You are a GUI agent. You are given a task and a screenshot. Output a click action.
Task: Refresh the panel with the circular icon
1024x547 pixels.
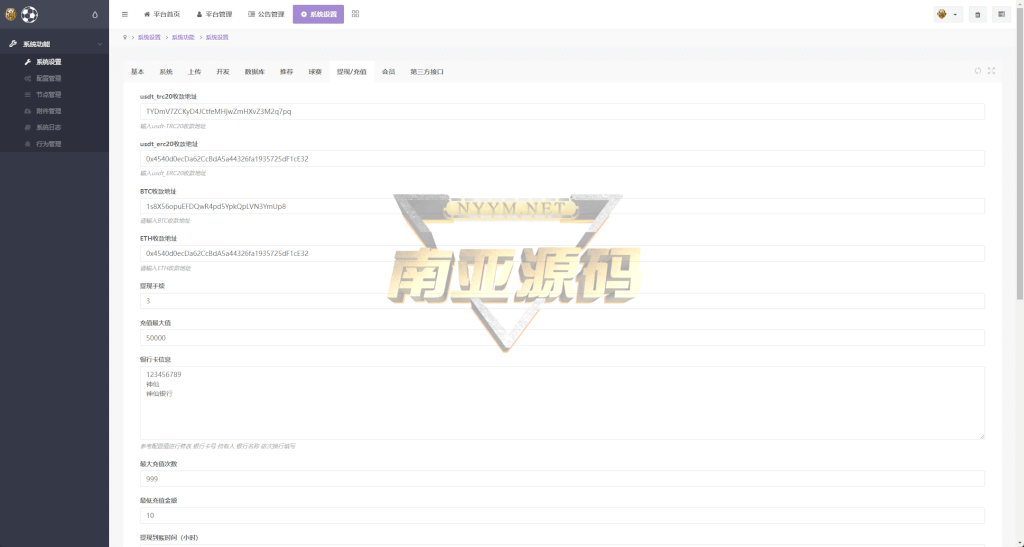(978, 71)
